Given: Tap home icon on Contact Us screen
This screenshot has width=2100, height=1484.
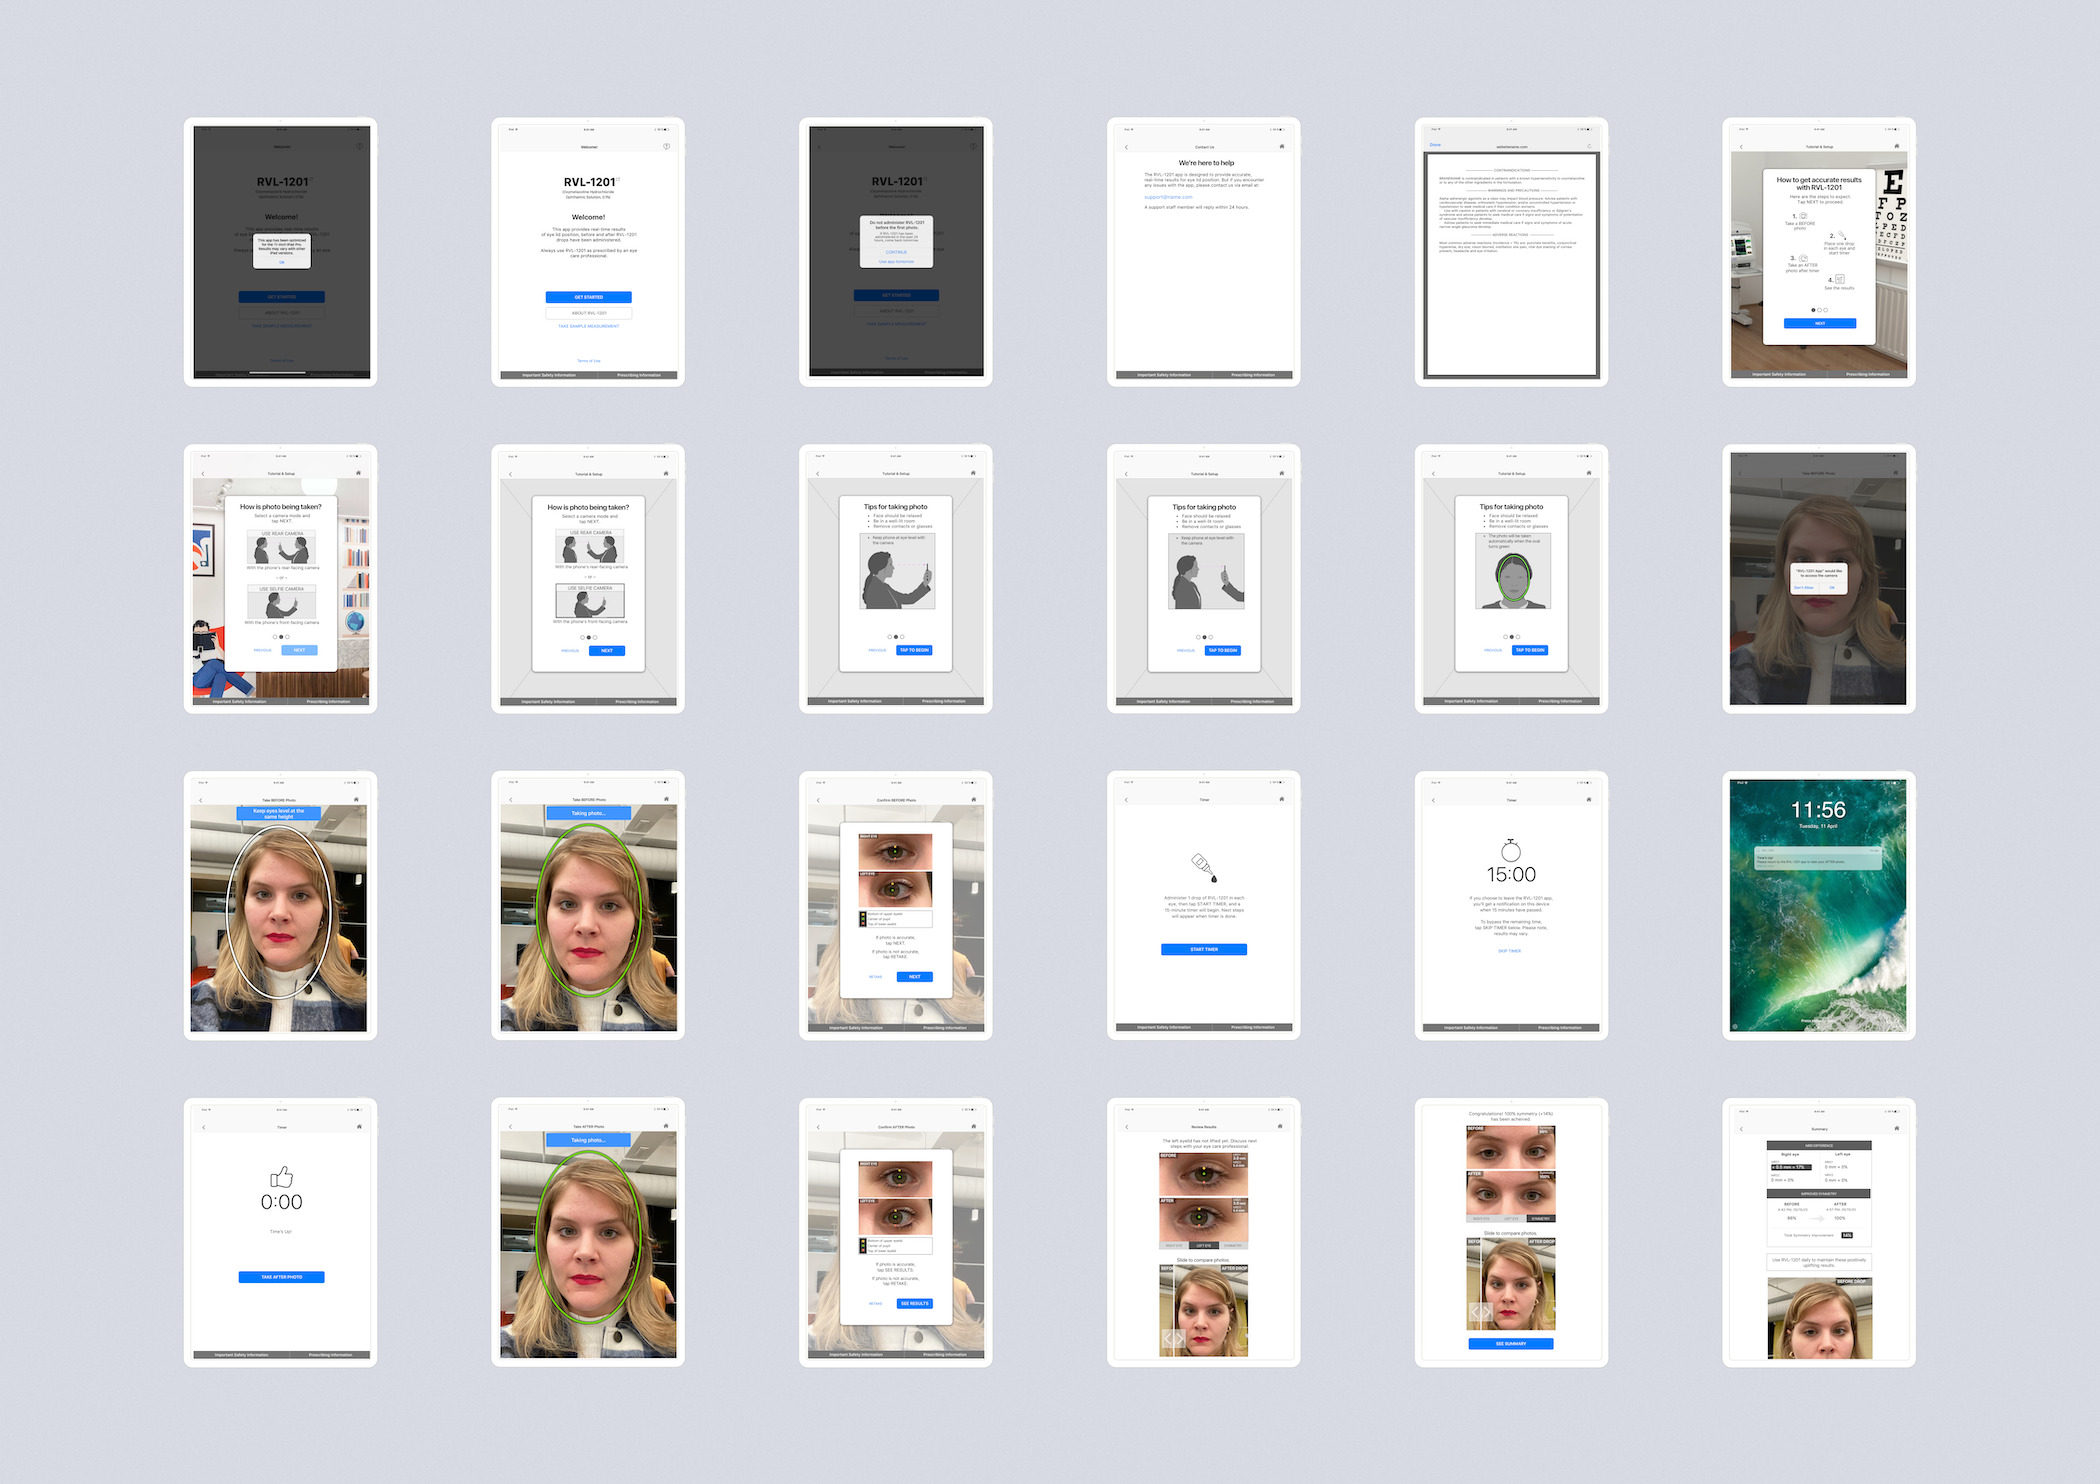Looking at the screenshot, I should coord(1281,147).
